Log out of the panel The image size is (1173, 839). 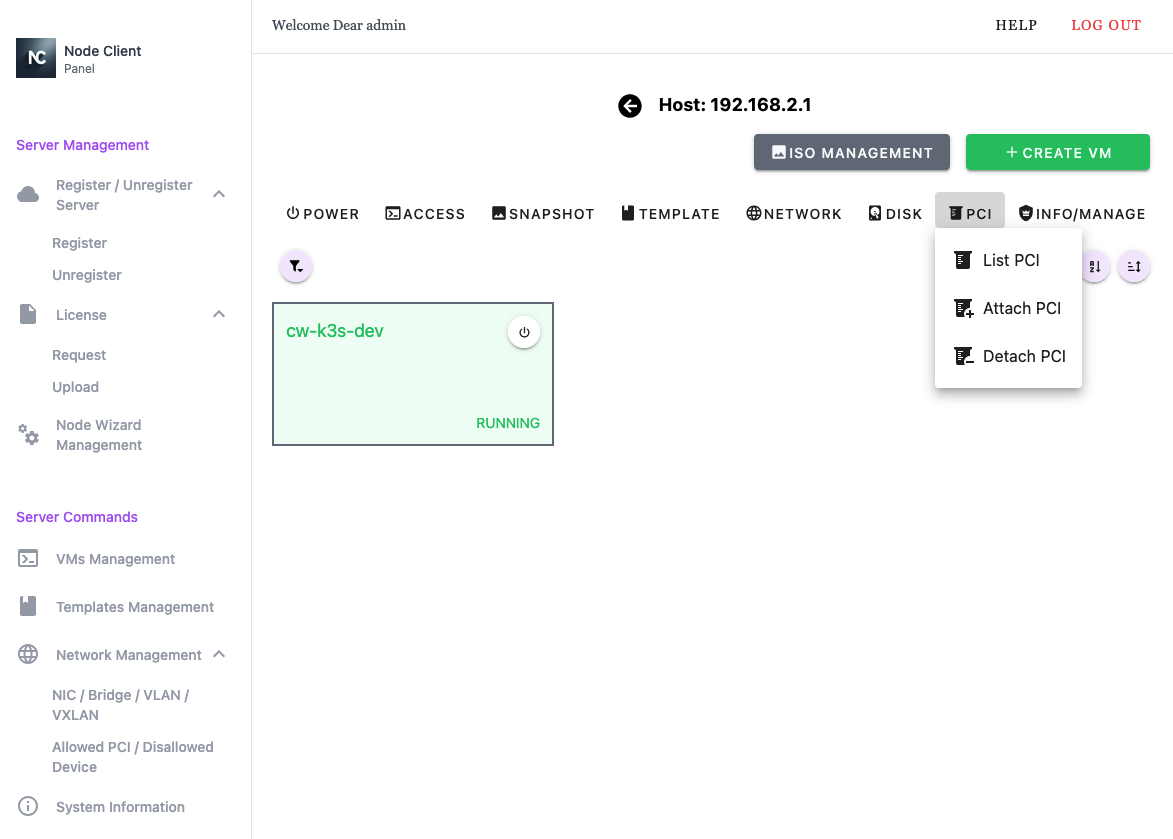(x=1105, y=25)
